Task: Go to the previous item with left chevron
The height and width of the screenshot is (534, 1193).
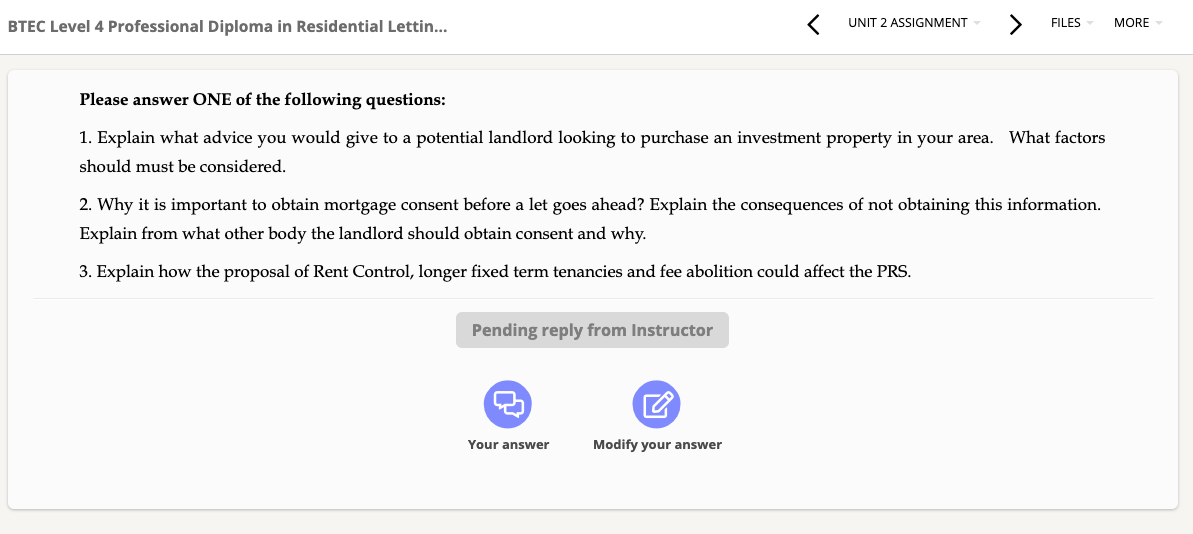Action: (813, 24)
